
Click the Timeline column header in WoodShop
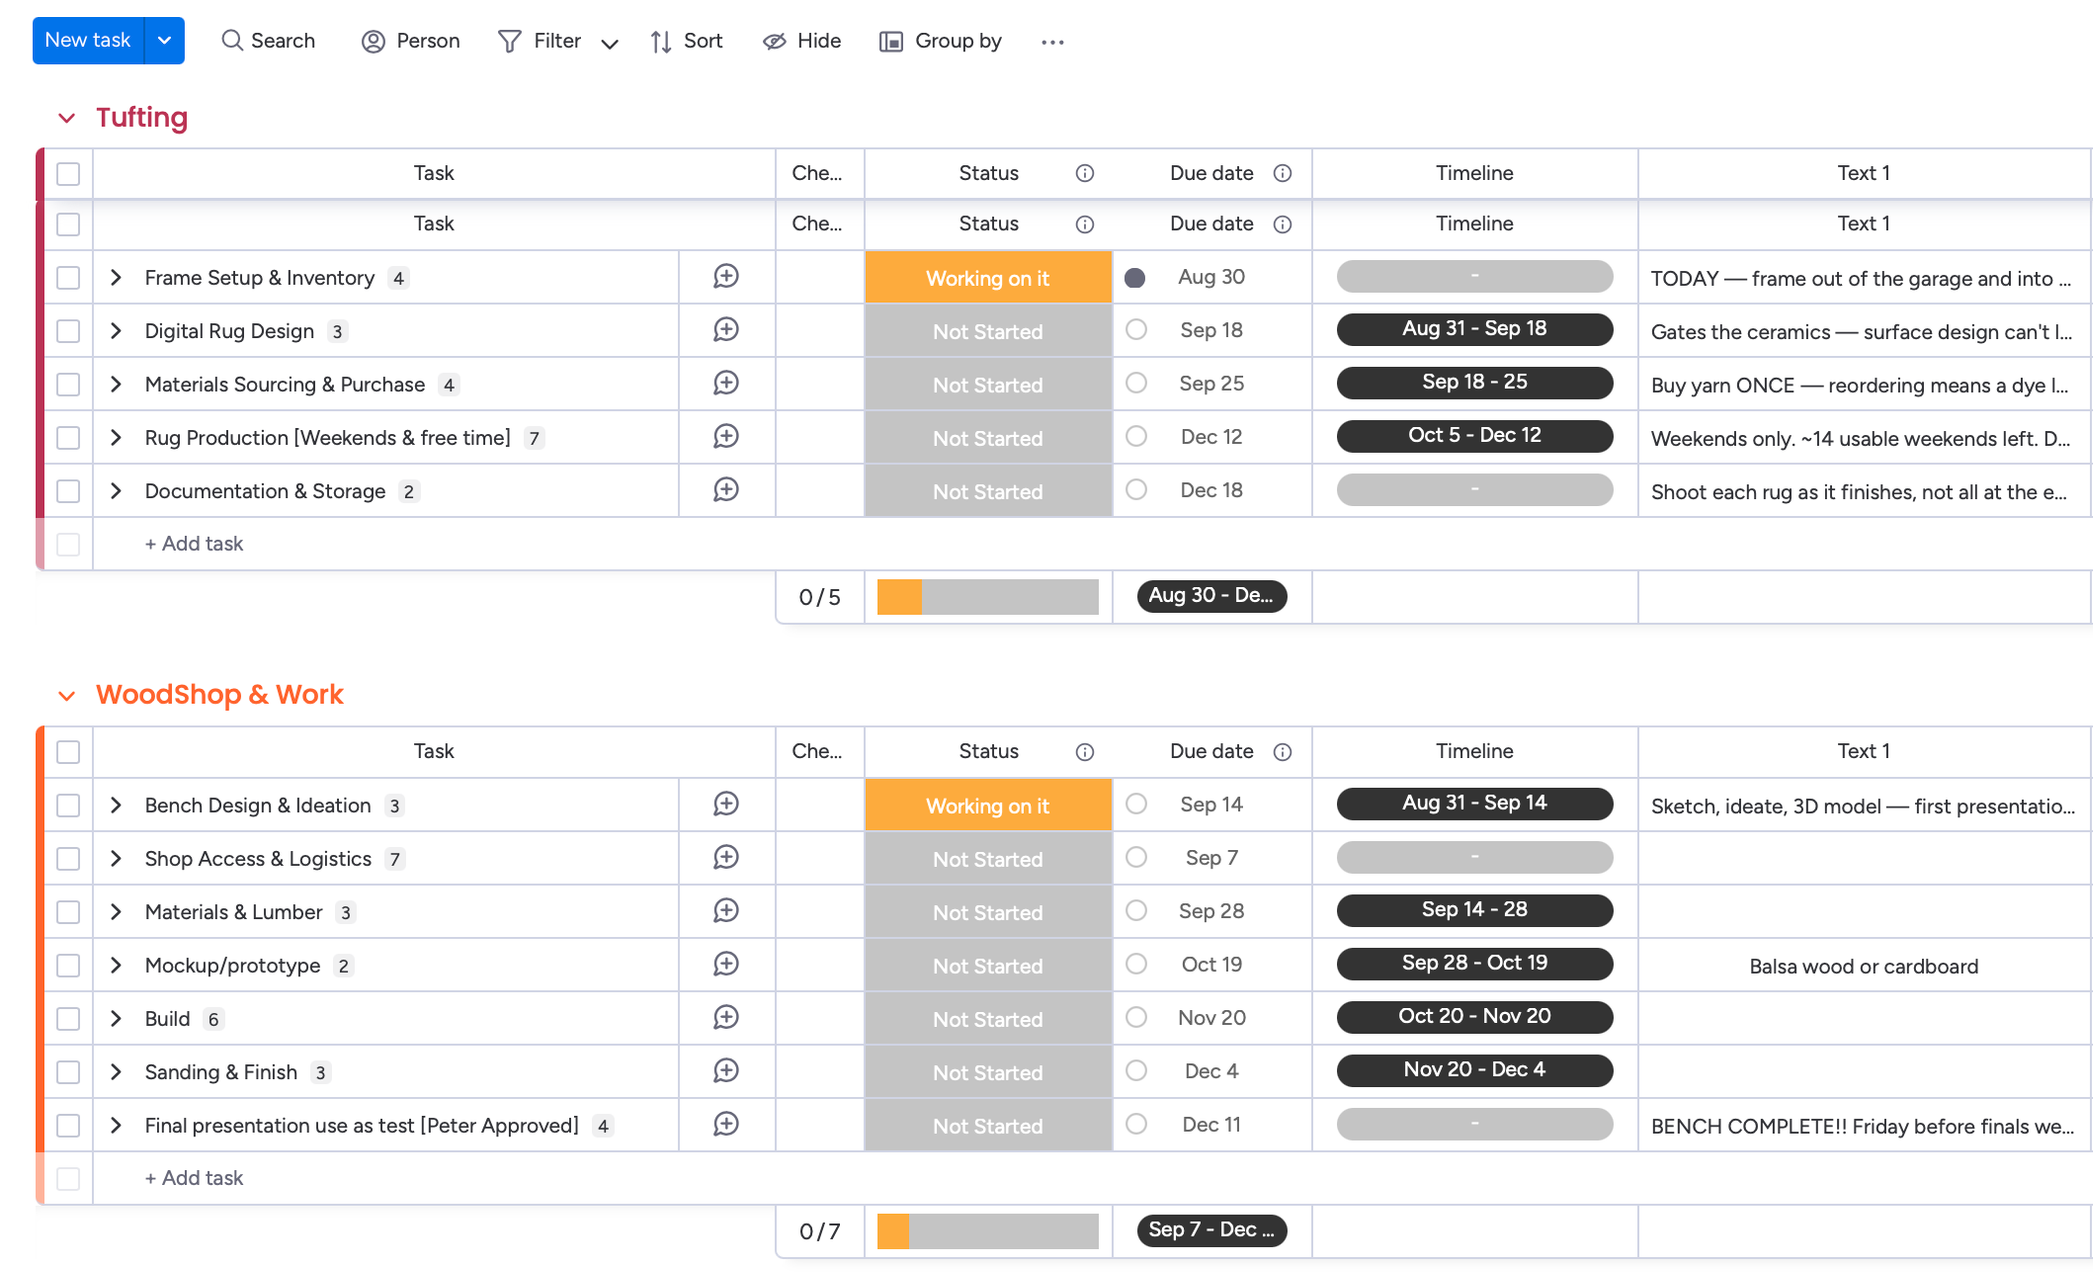1474,752
